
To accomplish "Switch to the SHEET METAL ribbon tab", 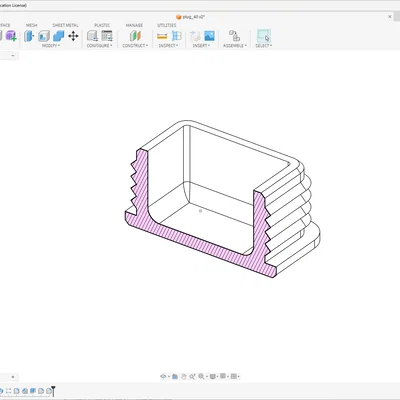I will click(65, 25).
